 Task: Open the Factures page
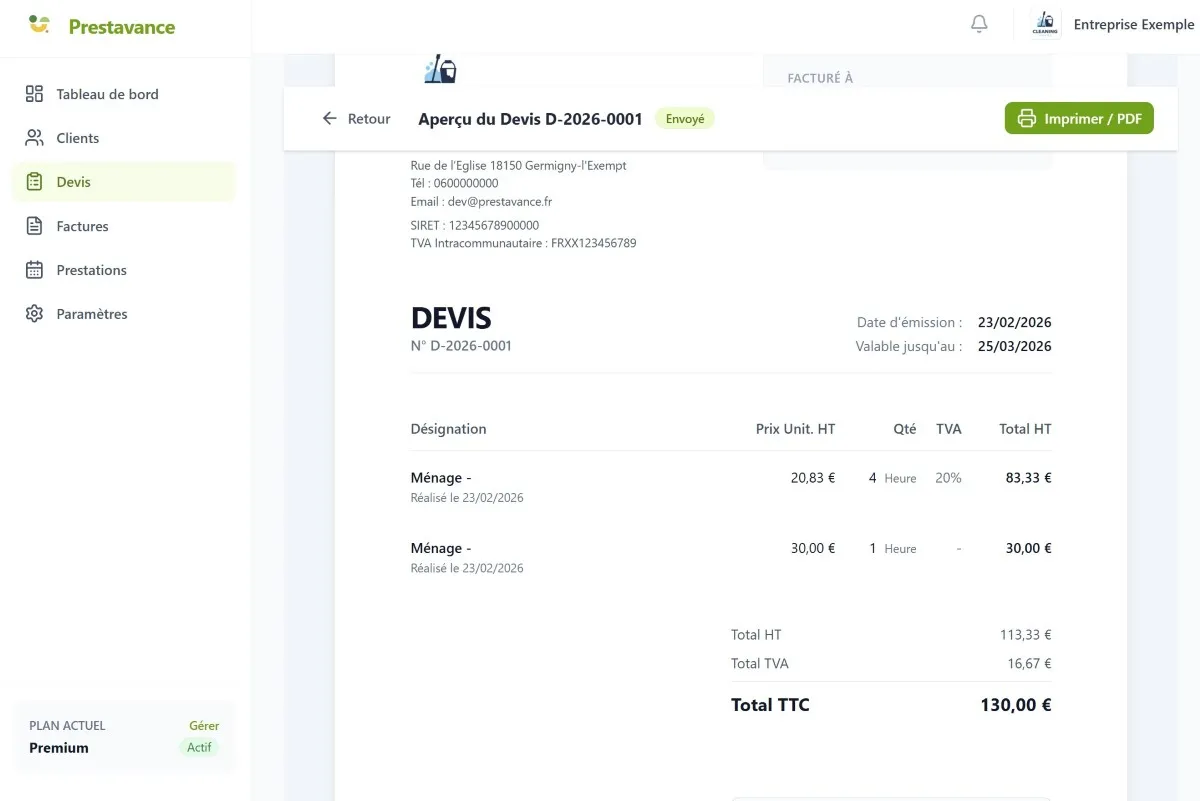click(x=82, y=226)
